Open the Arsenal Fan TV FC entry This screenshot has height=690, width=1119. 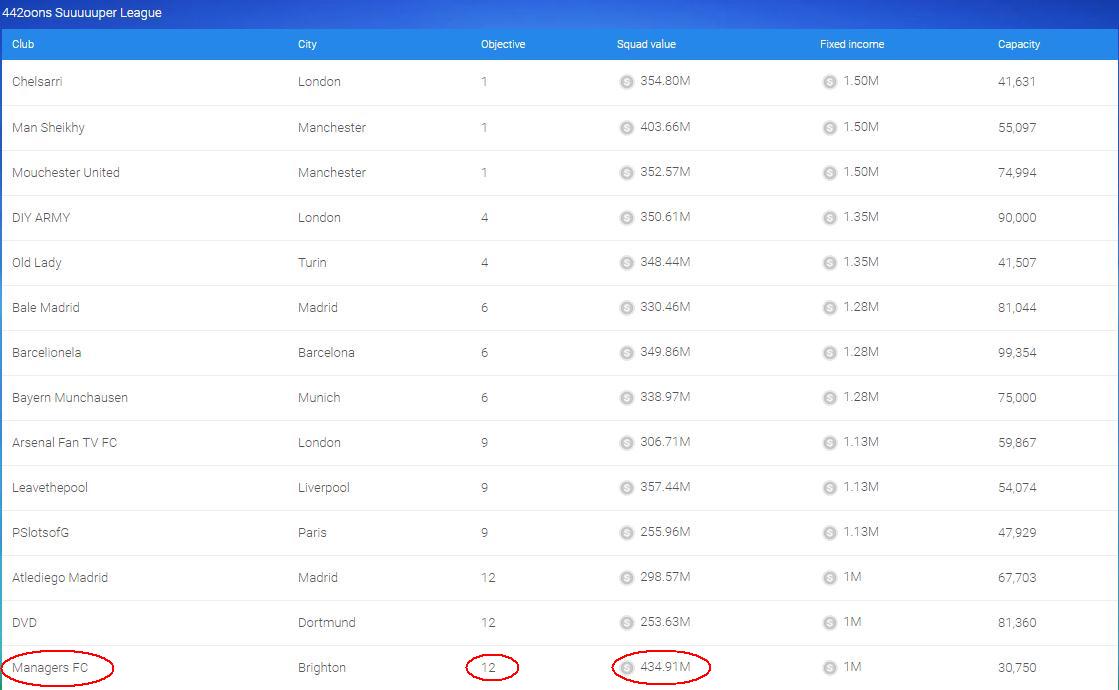64,442
